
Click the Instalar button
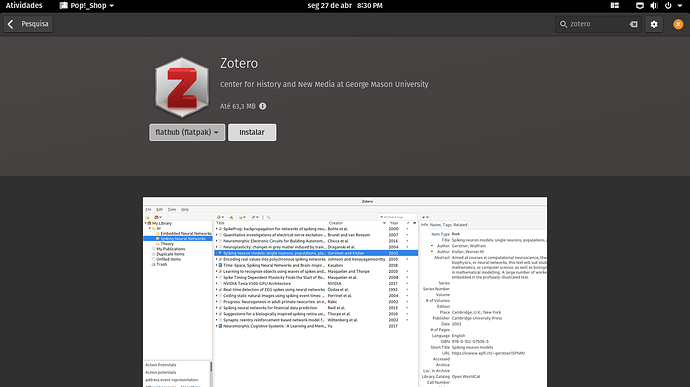coord(252,132)
